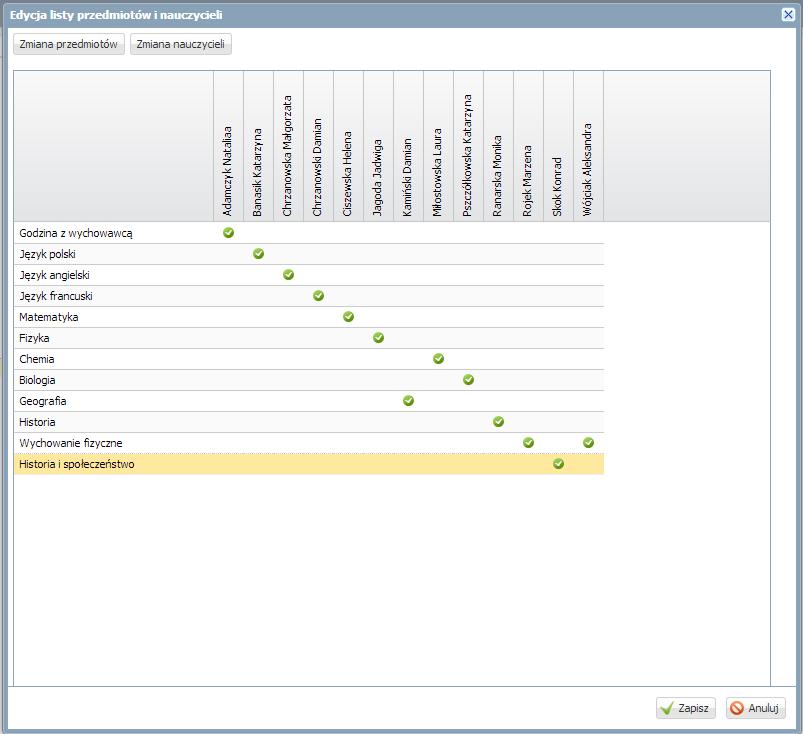This screenshot has width=803, height=734.
Task: Select the Chemia subject label
Action: (36, 359)
